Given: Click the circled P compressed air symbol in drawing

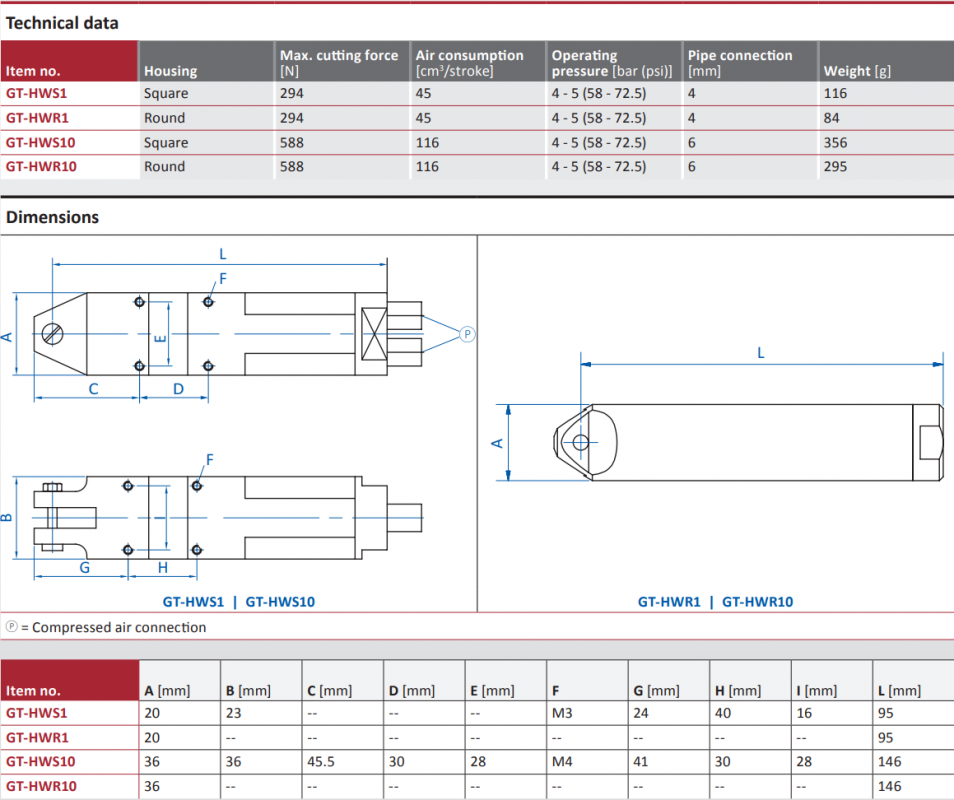Looking at the screenshot, I should (467, 334).
